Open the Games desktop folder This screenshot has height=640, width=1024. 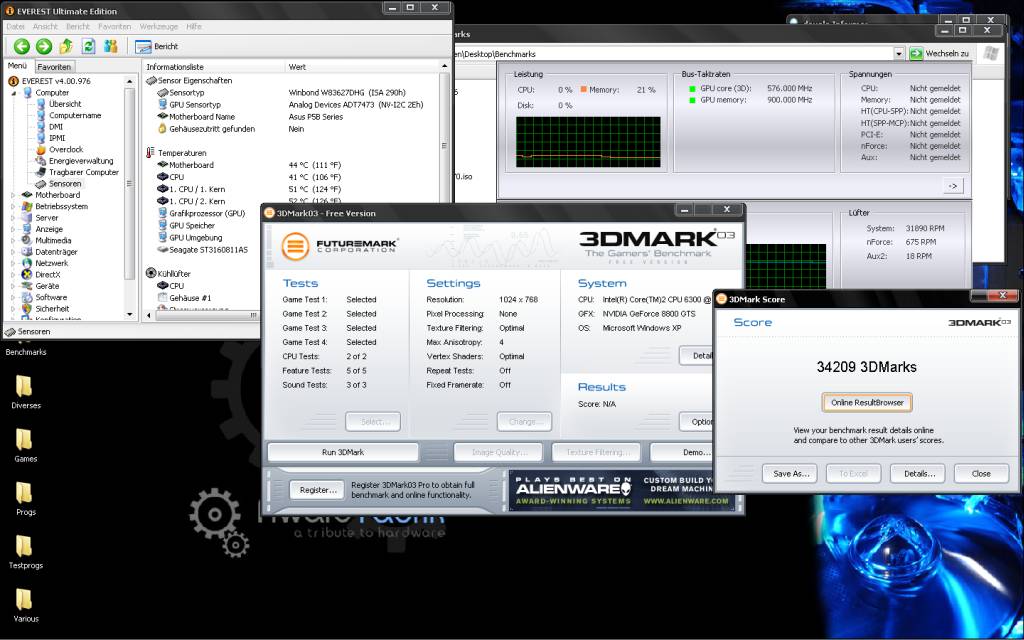pyautogui.click(x=25, y=445)
